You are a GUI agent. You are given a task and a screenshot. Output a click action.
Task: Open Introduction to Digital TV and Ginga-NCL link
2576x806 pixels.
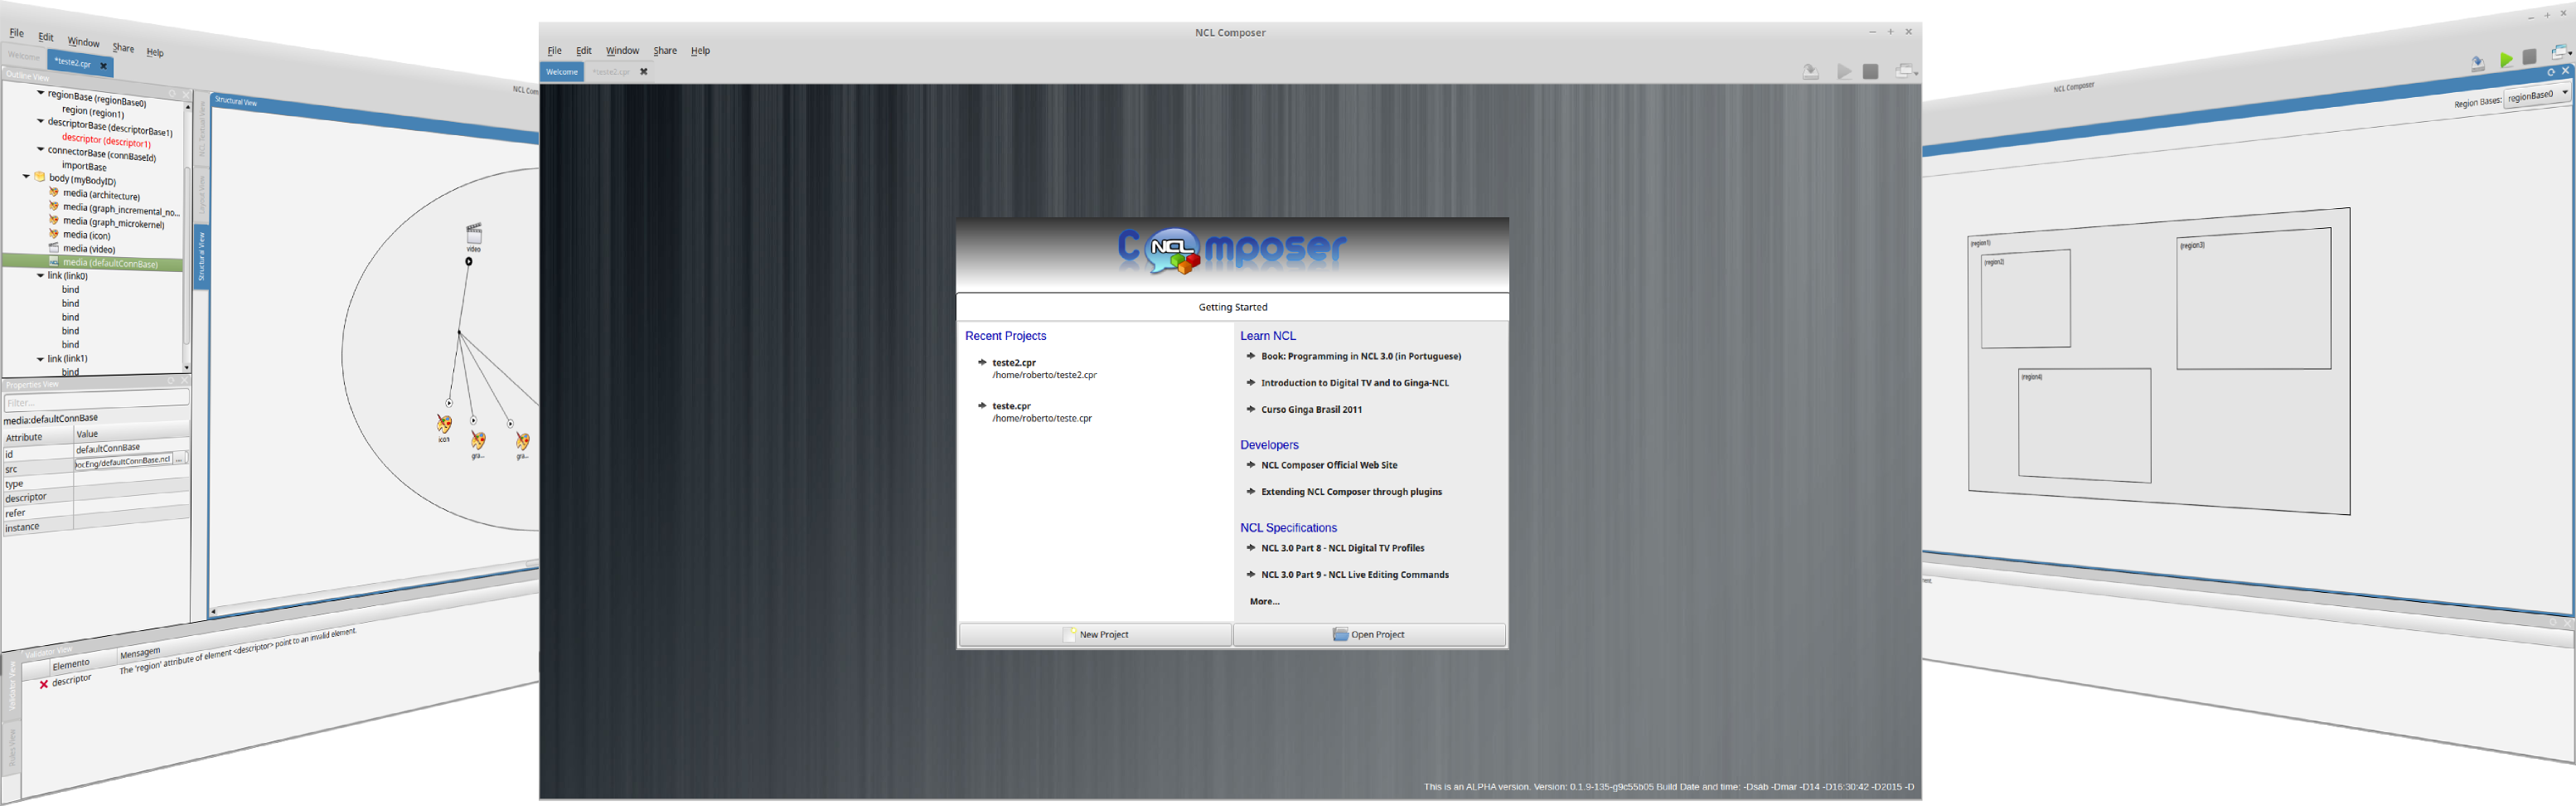[x=1355, y=383]
